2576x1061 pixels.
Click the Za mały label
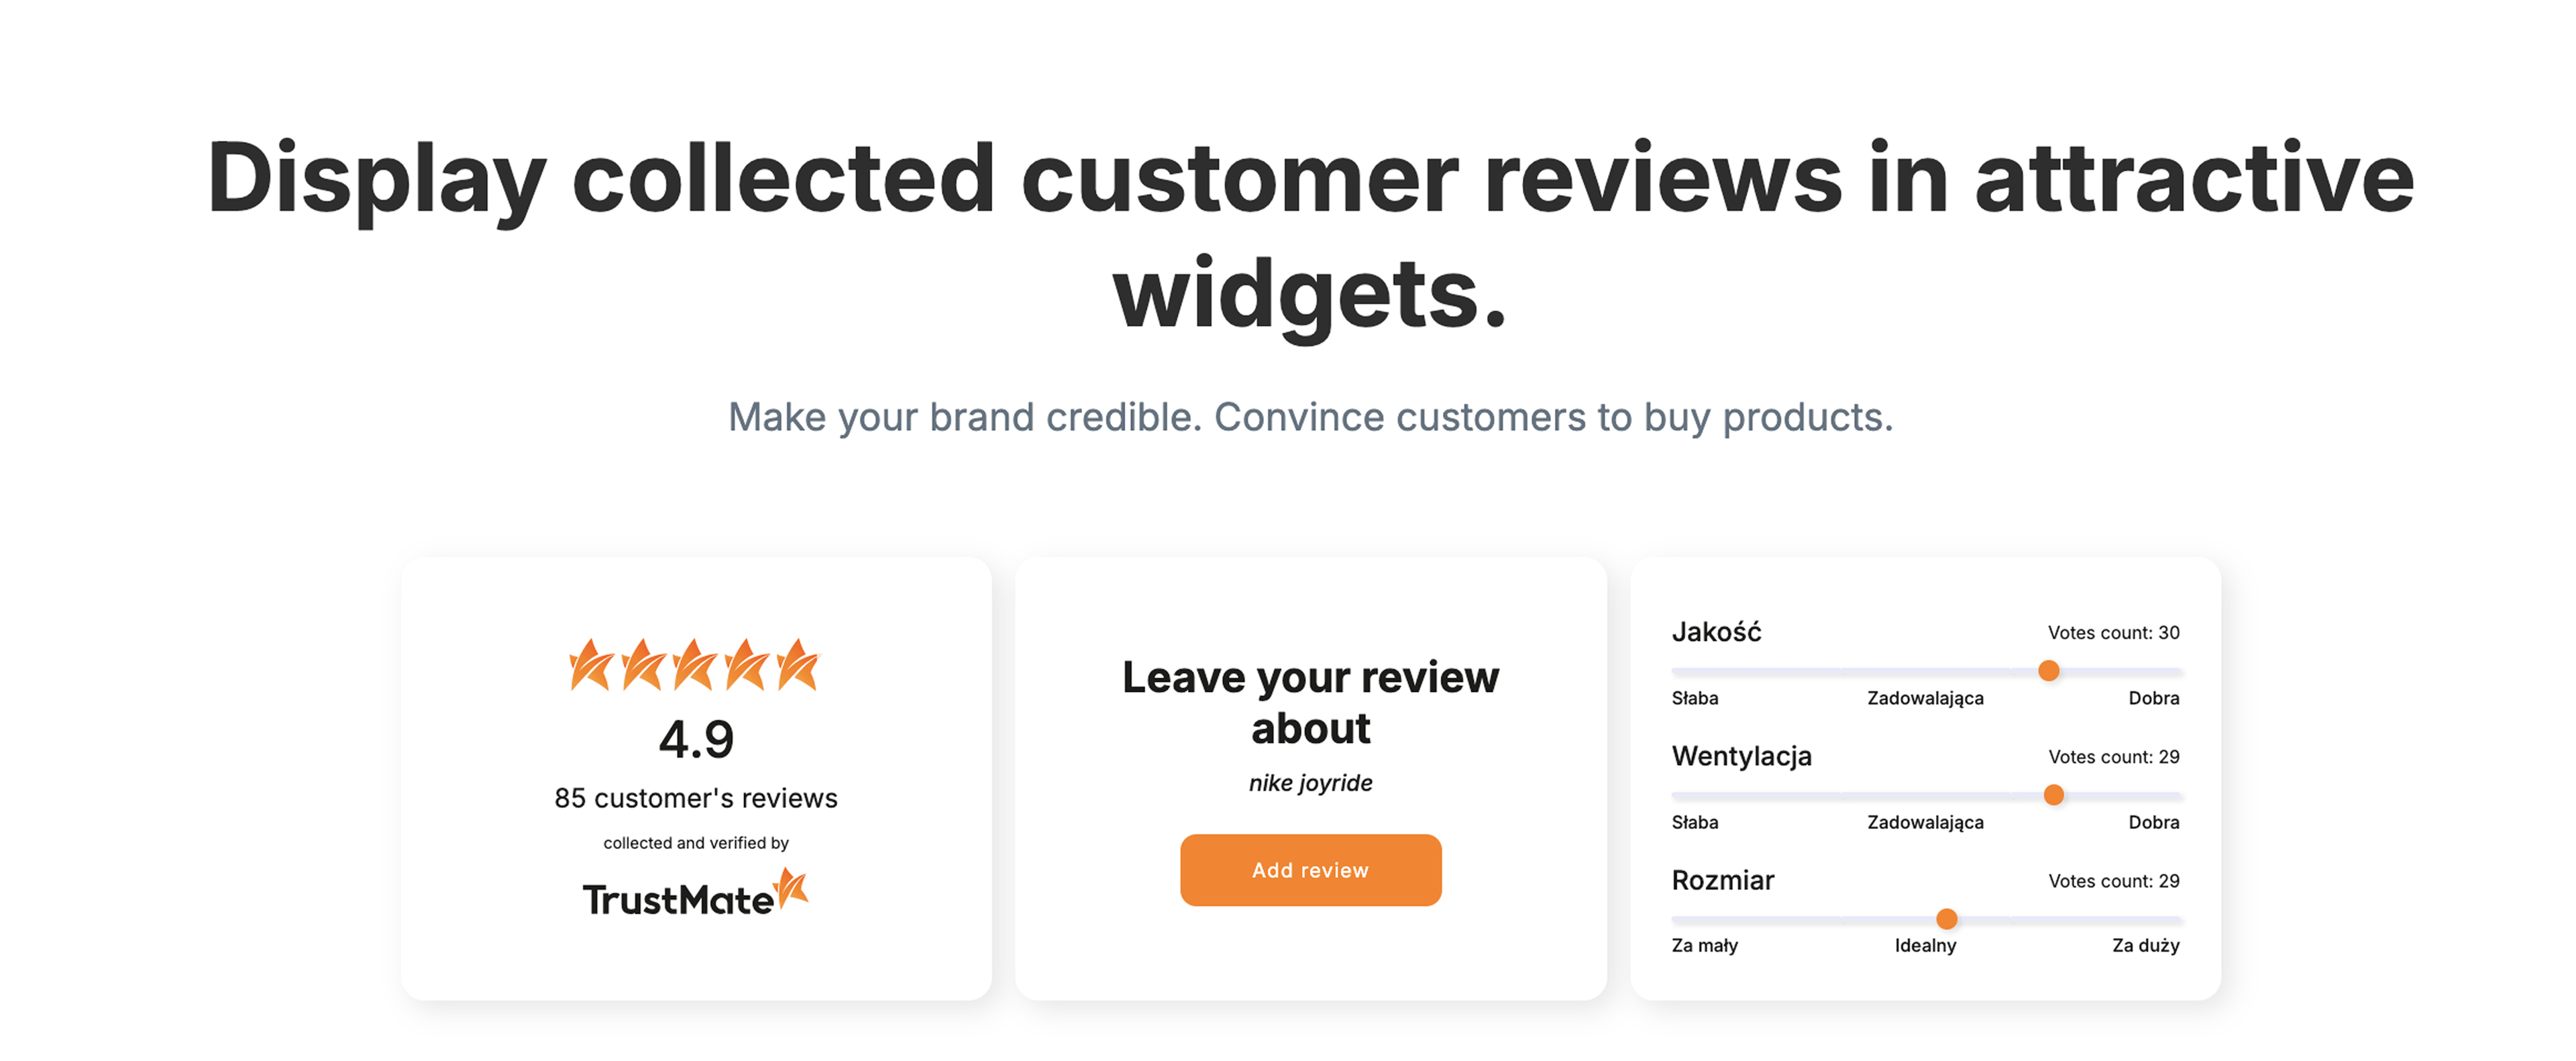click(1704, 946)
